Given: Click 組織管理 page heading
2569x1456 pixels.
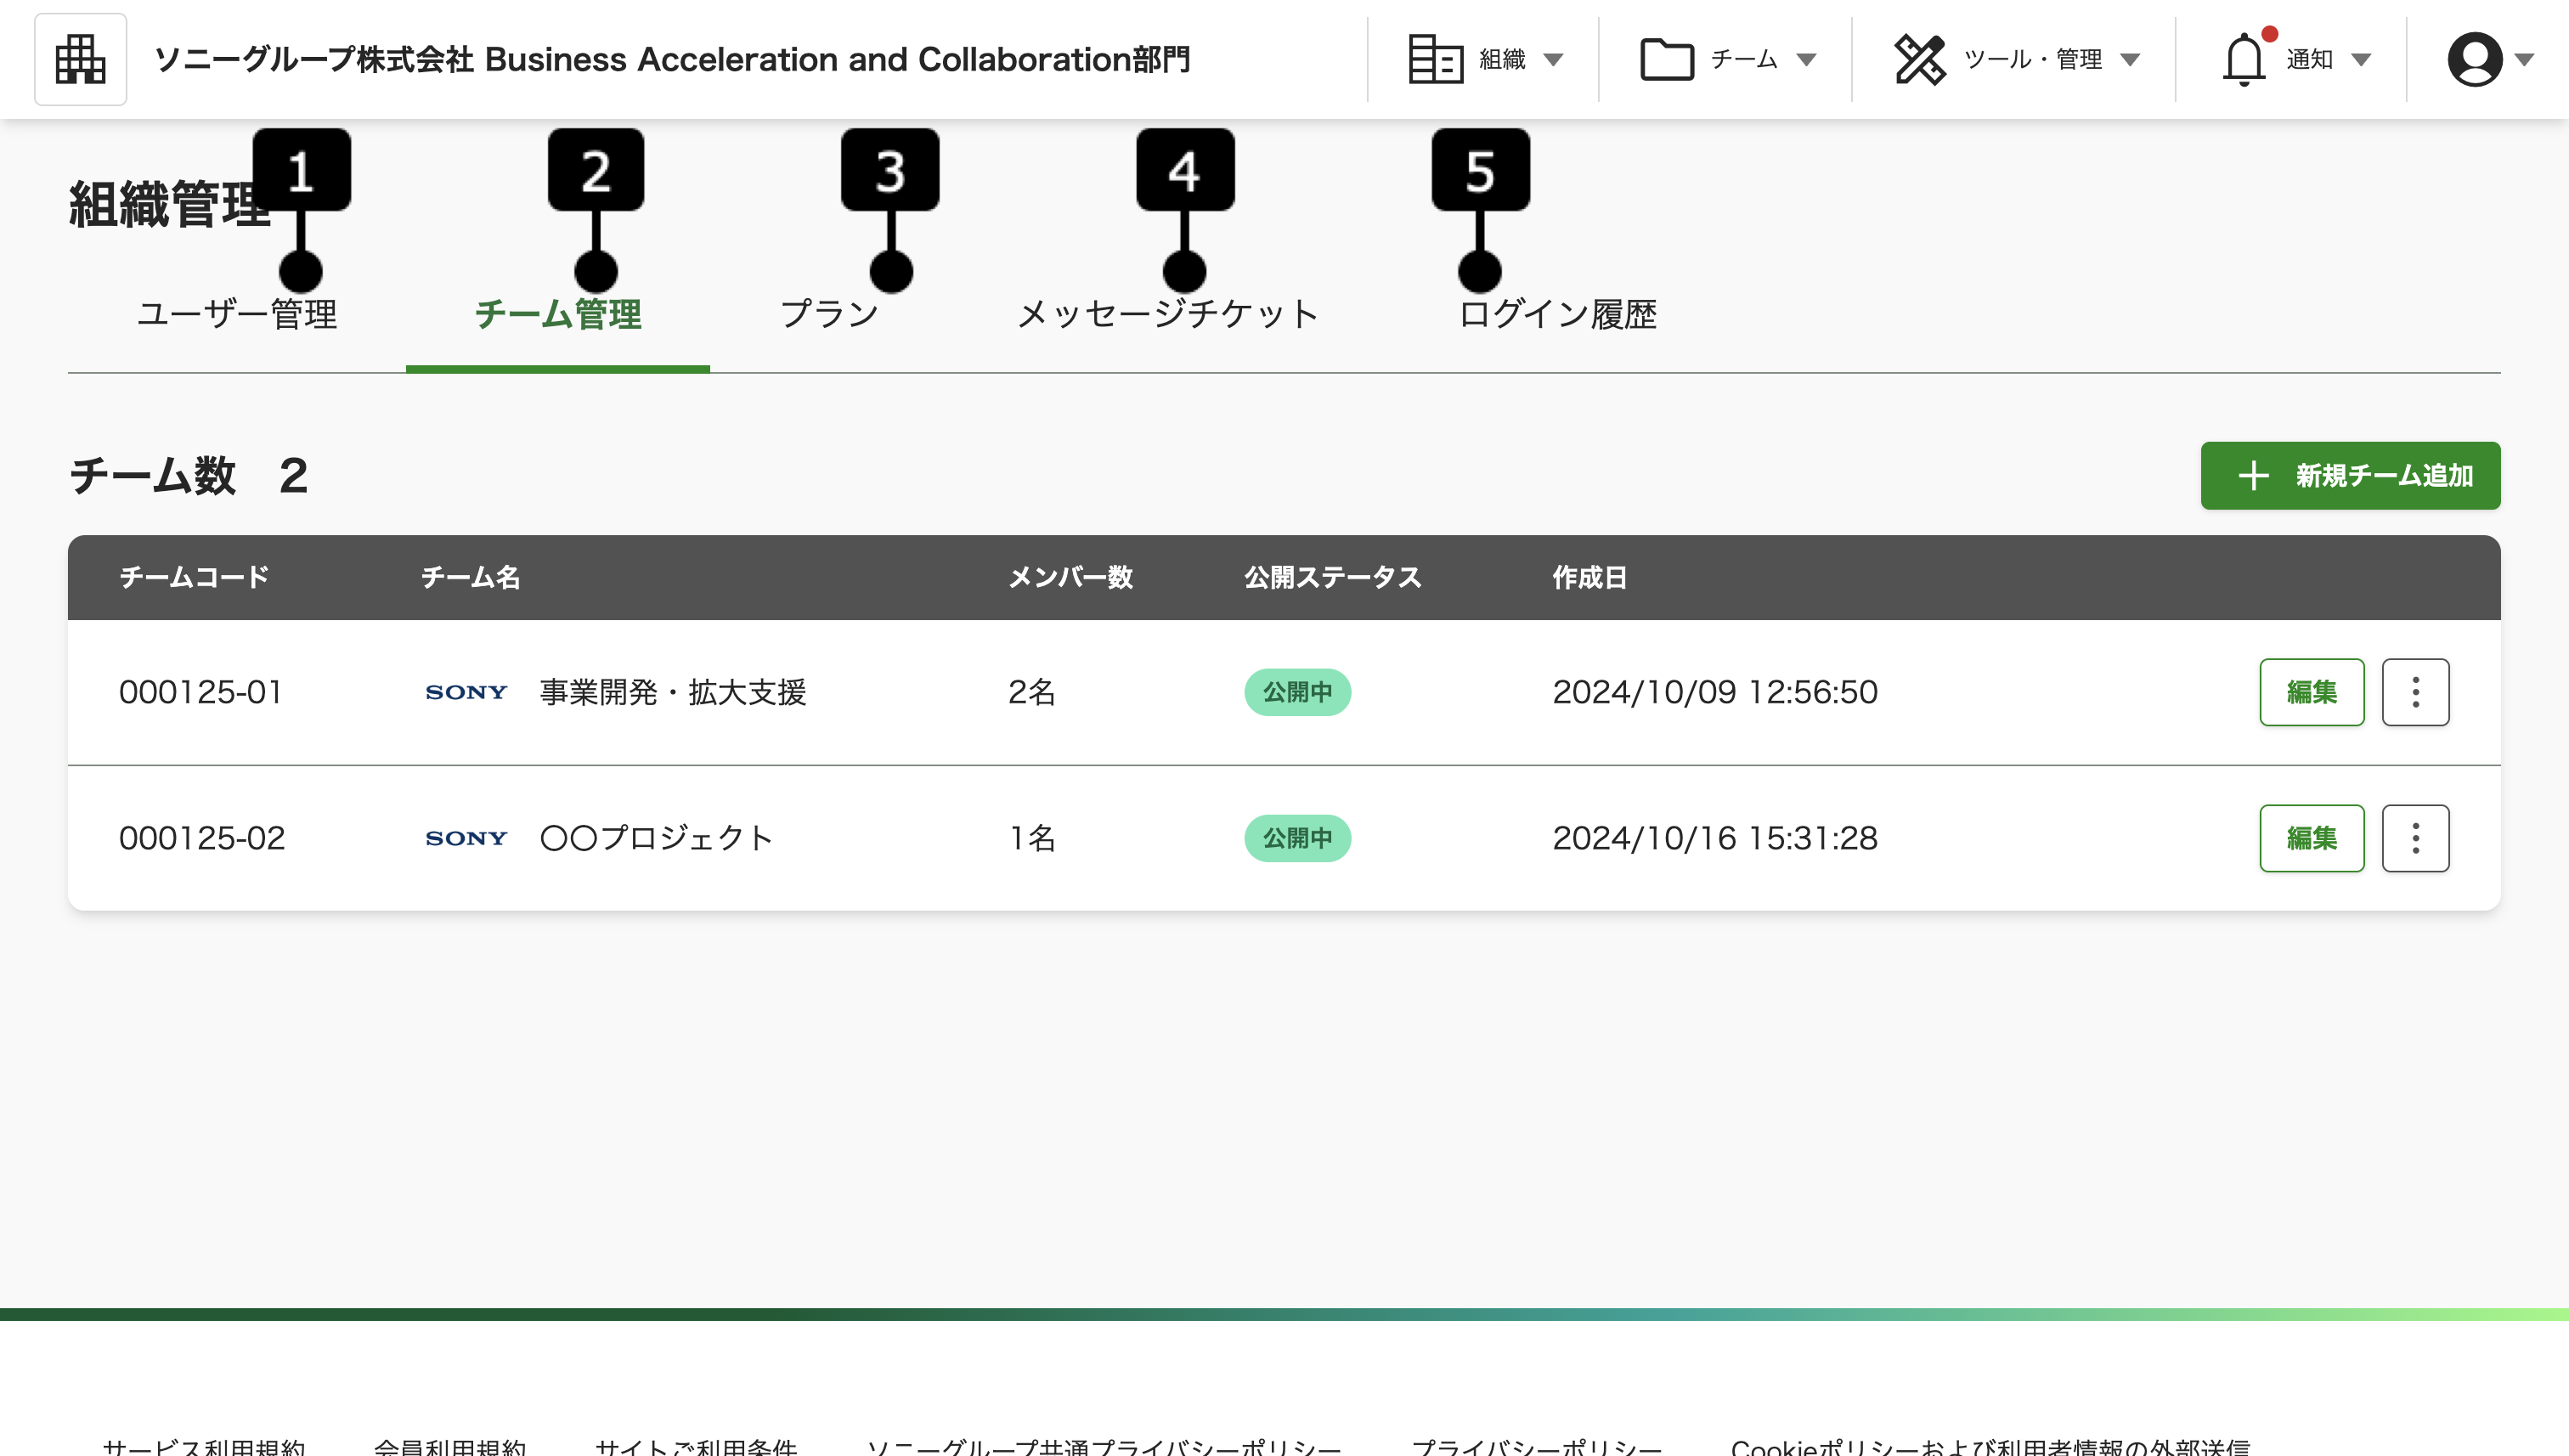Looking at the screenshot, I should [x=169, y=204].
